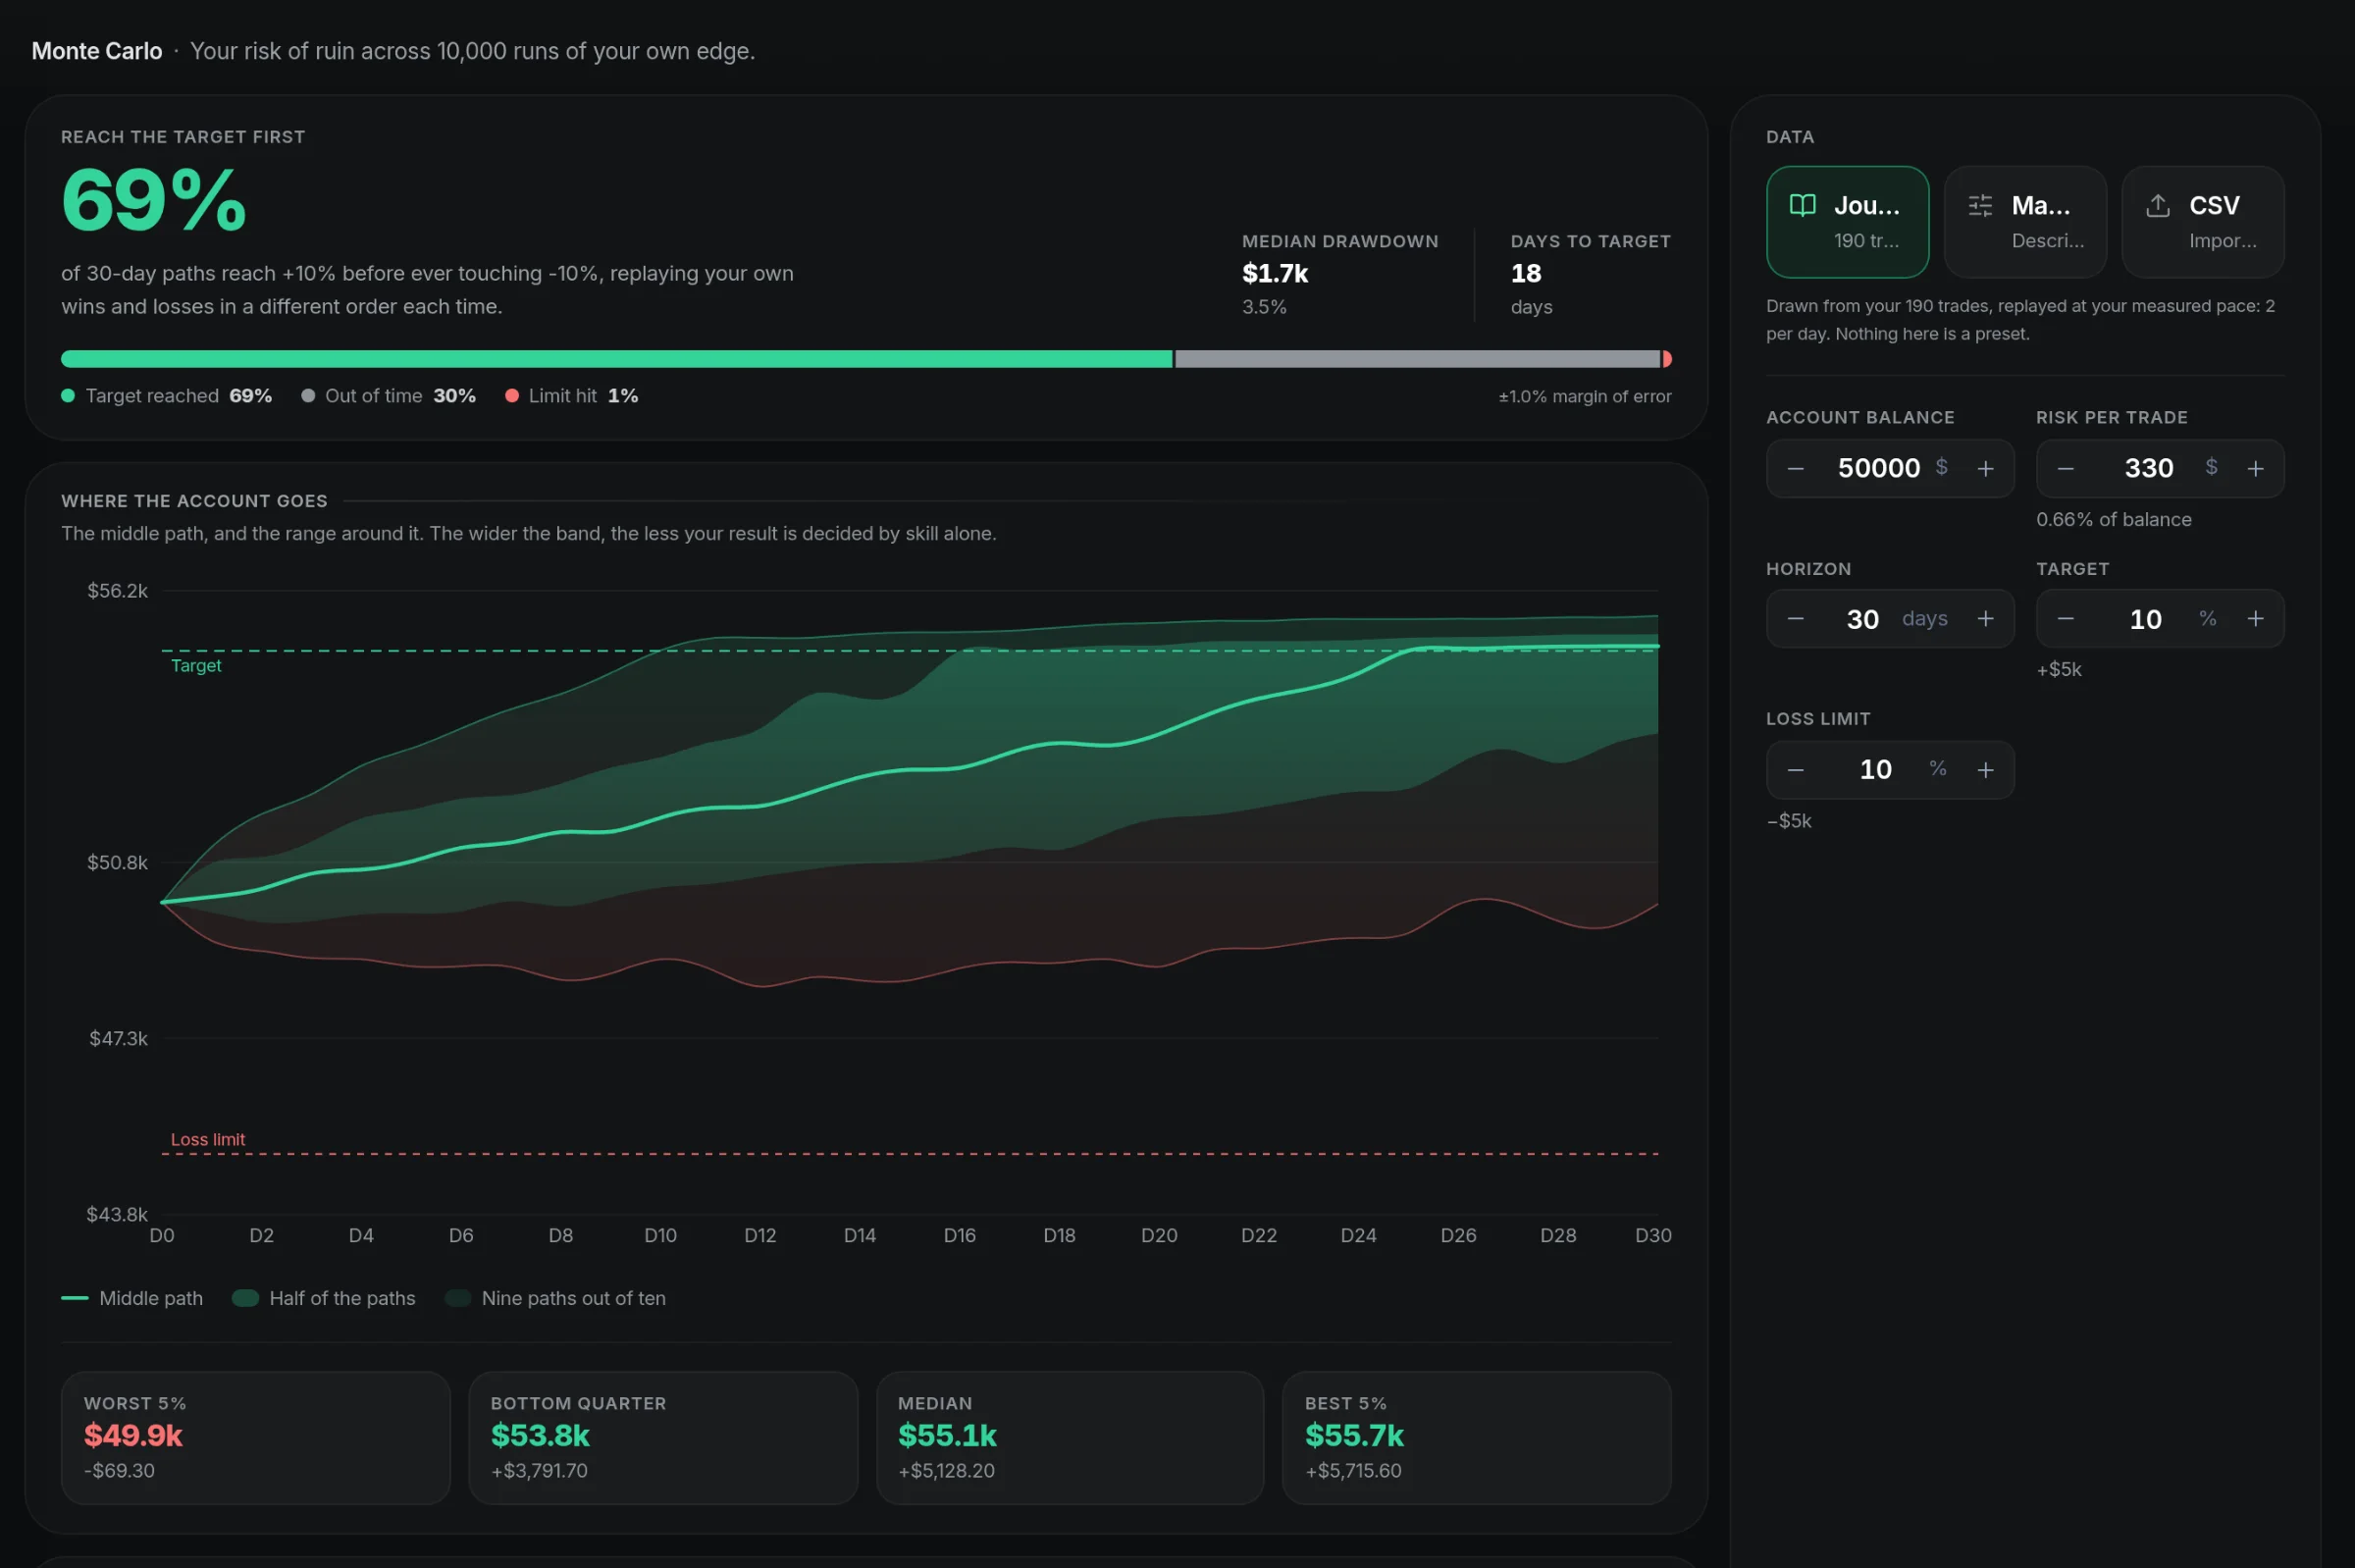Click the +$5k target hint

tap(2059, 670)
